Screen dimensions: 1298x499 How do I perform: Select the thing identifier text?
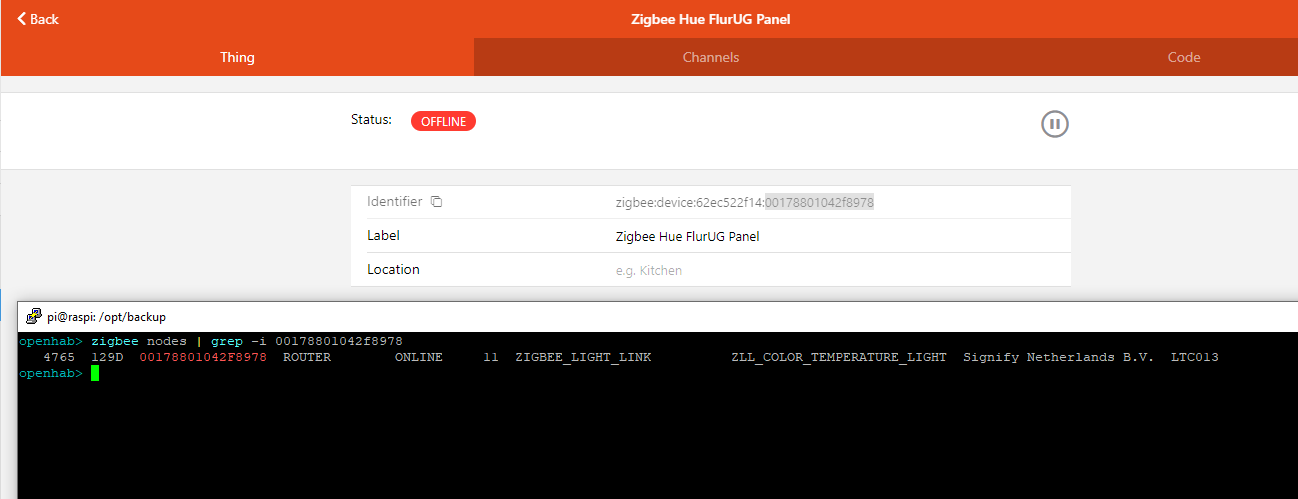(745, 202)
